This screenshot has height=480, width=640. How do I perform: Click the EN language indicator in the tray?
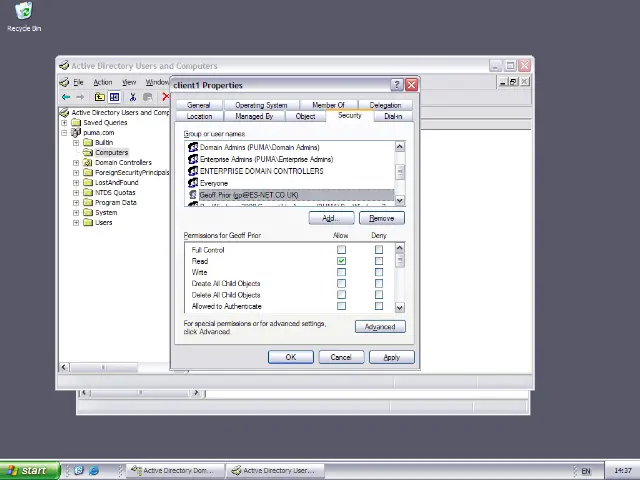[586, 471]
